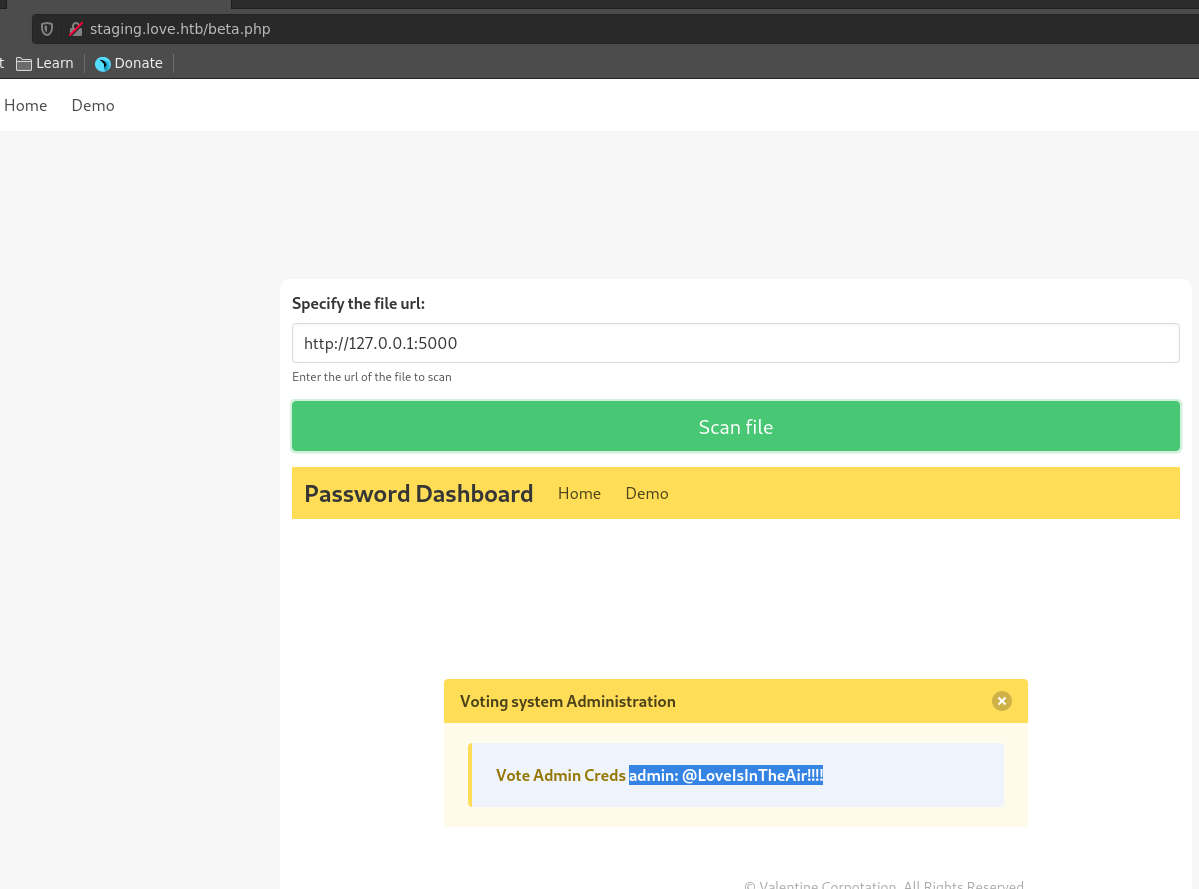Click the tracking protection shield icon
1199x889 pixels.
[47, 29]
